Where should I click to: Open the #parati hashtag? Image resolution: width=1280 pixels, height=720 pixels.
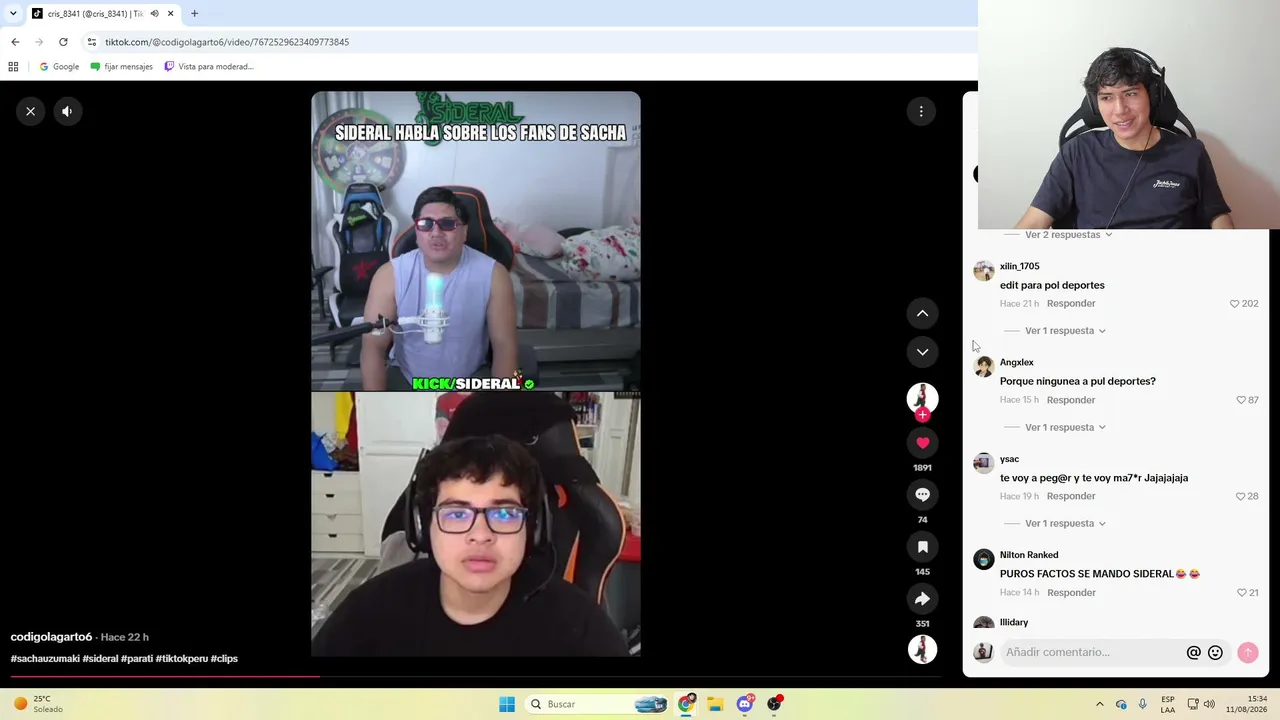click(137, 659)
